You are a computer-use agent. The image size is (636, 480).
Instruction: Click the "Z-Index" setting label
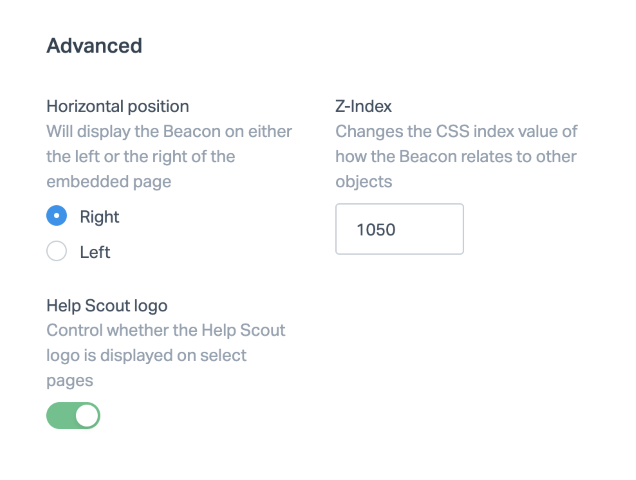pos(363,106)
